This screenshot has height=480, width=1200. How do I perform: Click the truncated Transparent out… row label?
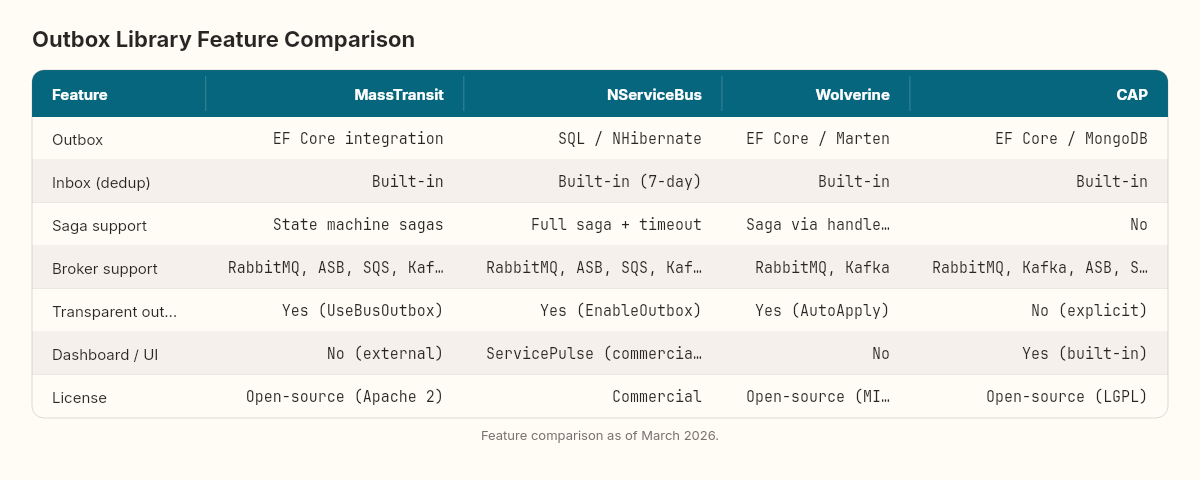coord(114,311)
